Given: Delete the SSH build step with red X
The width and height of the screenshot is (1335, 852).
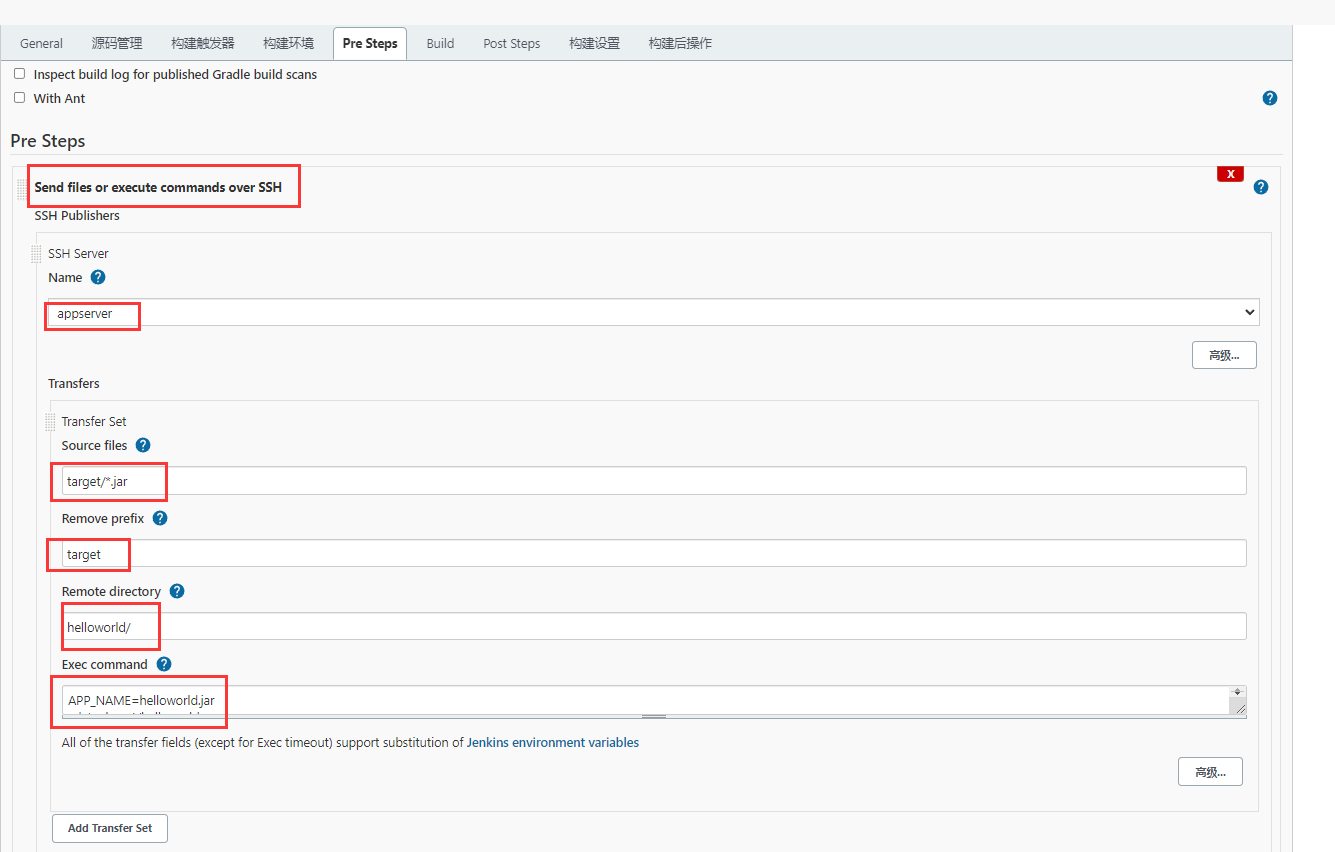Looking at the screenshot, I should pyautogui.click(x=1230, y=174).
